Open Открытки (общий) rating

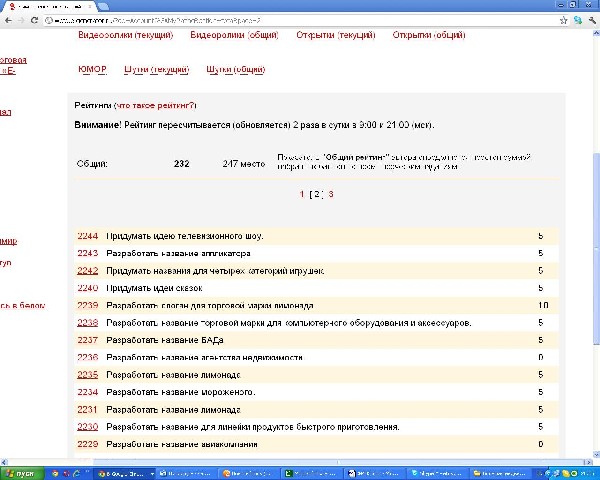tap(429, 35)
